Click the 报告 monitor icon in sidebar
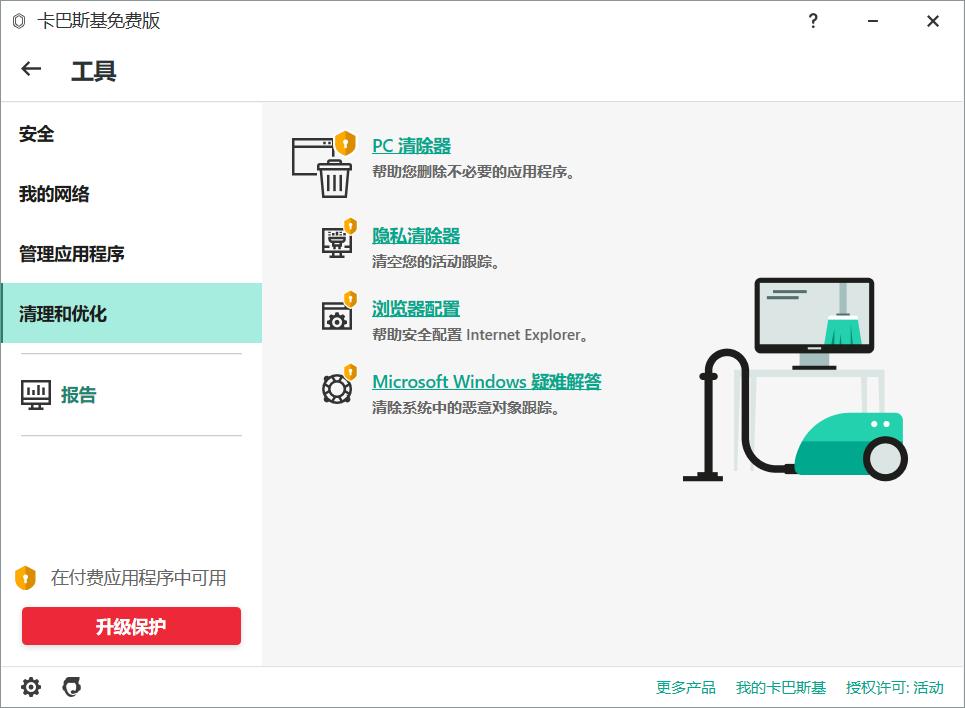This screenshot has height=708, width=965. click(x=36, y=394)
